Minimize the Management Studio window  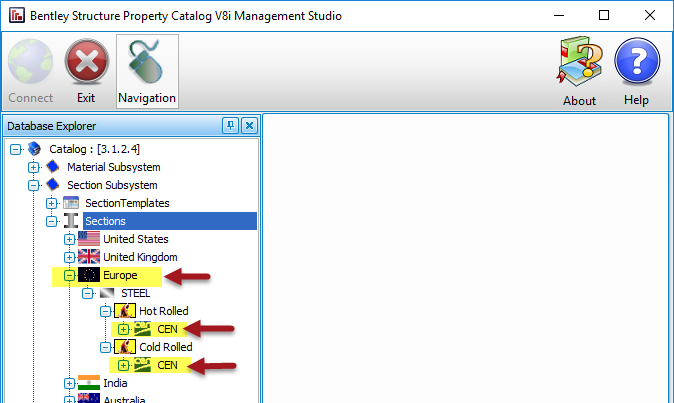click(559, 15)
